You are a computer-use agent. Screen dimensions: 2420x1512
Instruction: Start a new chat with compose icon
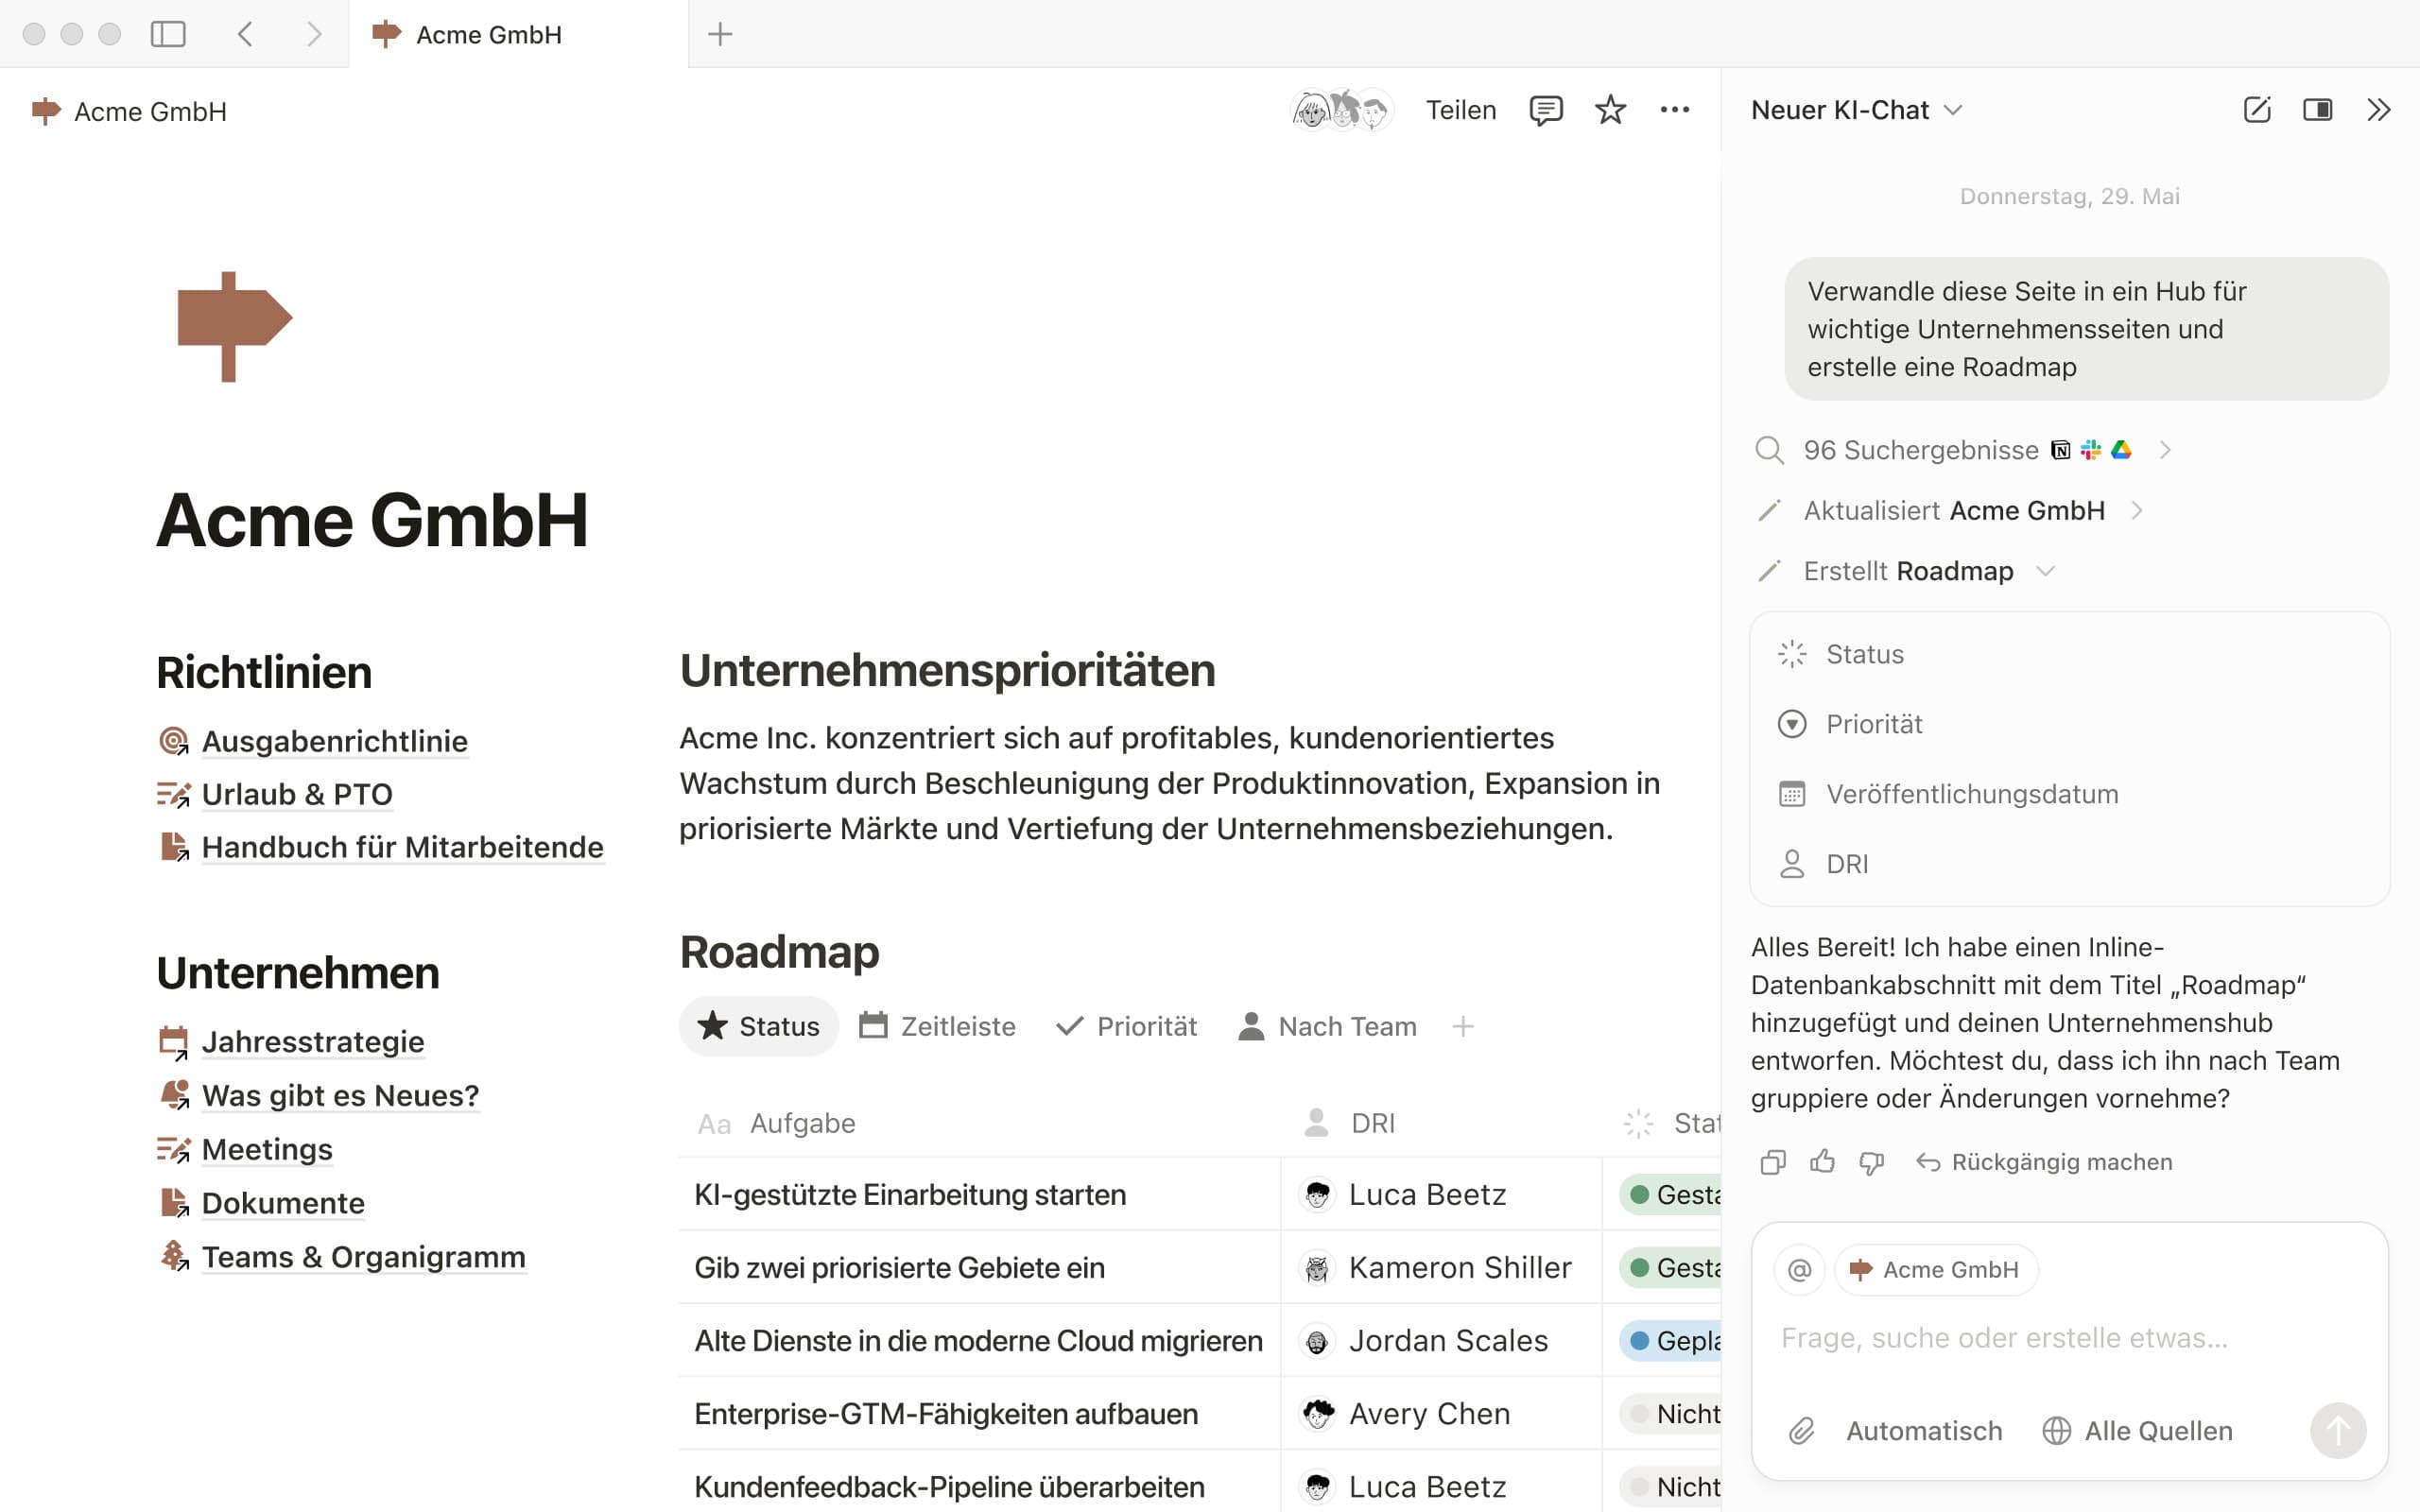pos(2256,110)
